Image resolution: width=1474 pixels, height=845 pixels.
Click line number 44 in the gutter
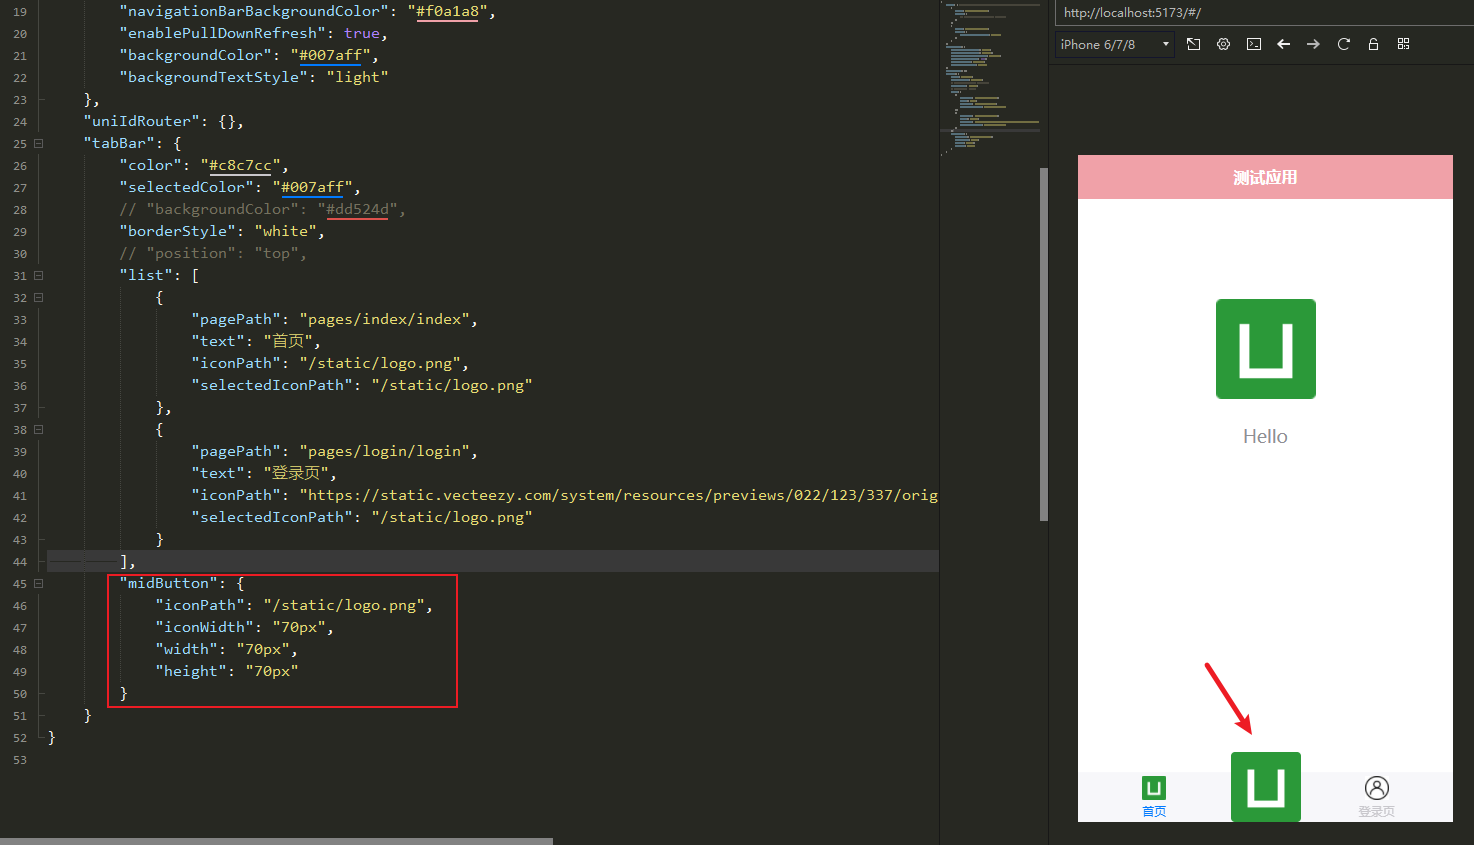coord(20,562)
